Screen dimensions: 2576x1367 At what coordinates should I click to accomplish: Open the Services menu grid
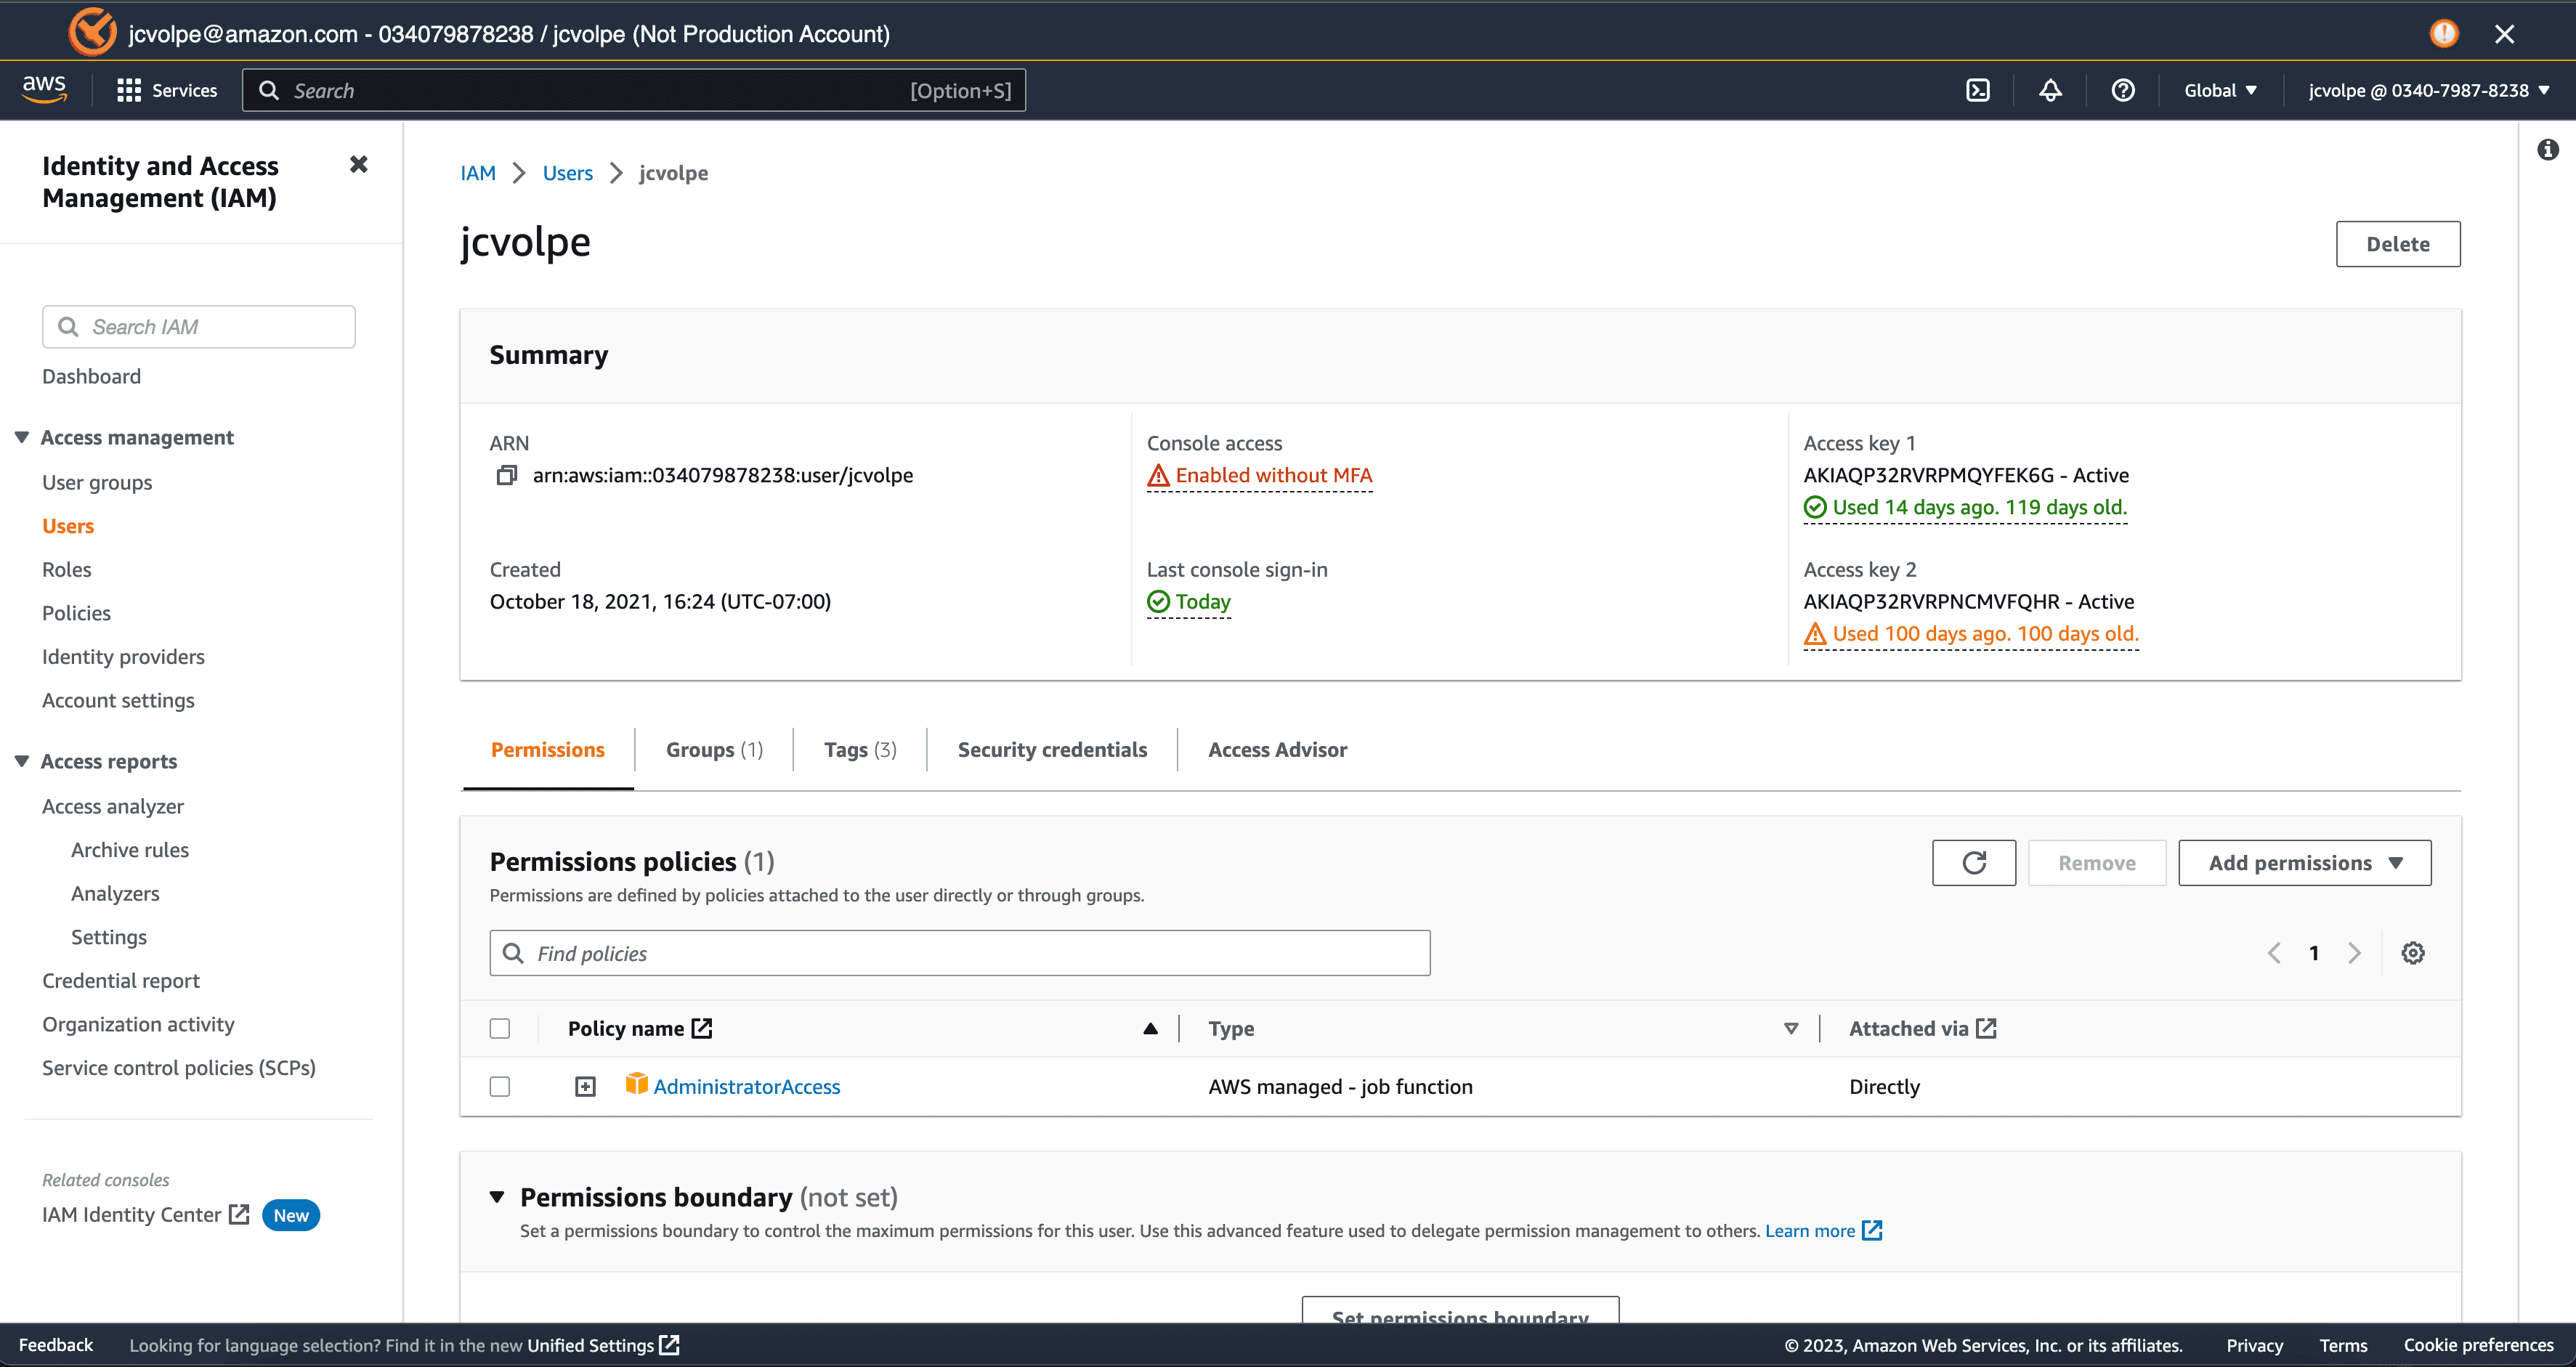point(166,90)
